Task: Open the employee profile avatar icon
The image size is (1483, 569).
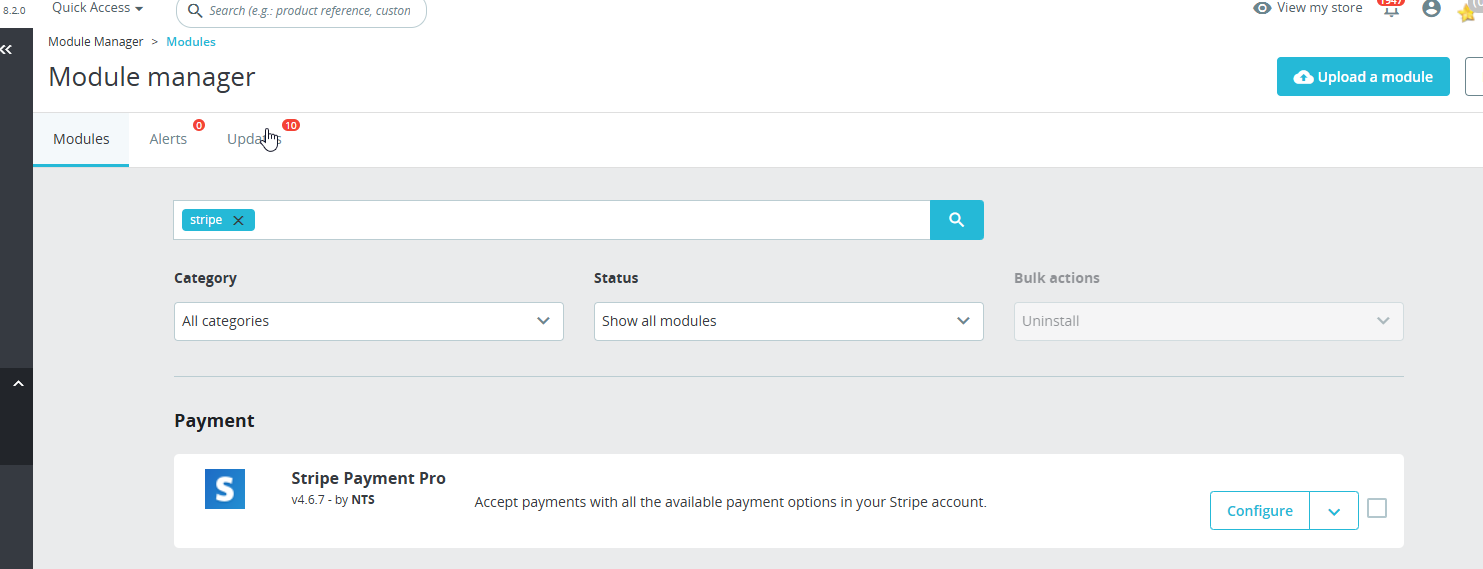Action: click(1431, 9)
